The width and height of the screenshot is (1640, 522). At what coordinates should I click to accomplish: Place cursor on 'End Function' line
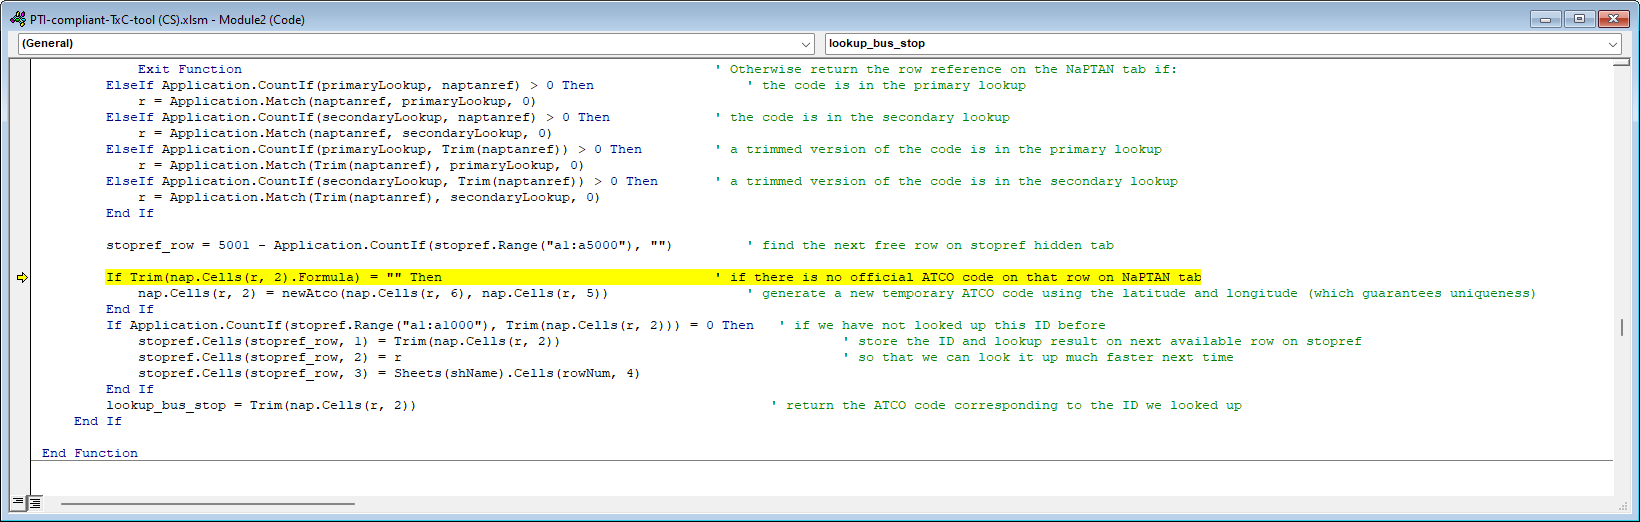(x=90, y=453)
